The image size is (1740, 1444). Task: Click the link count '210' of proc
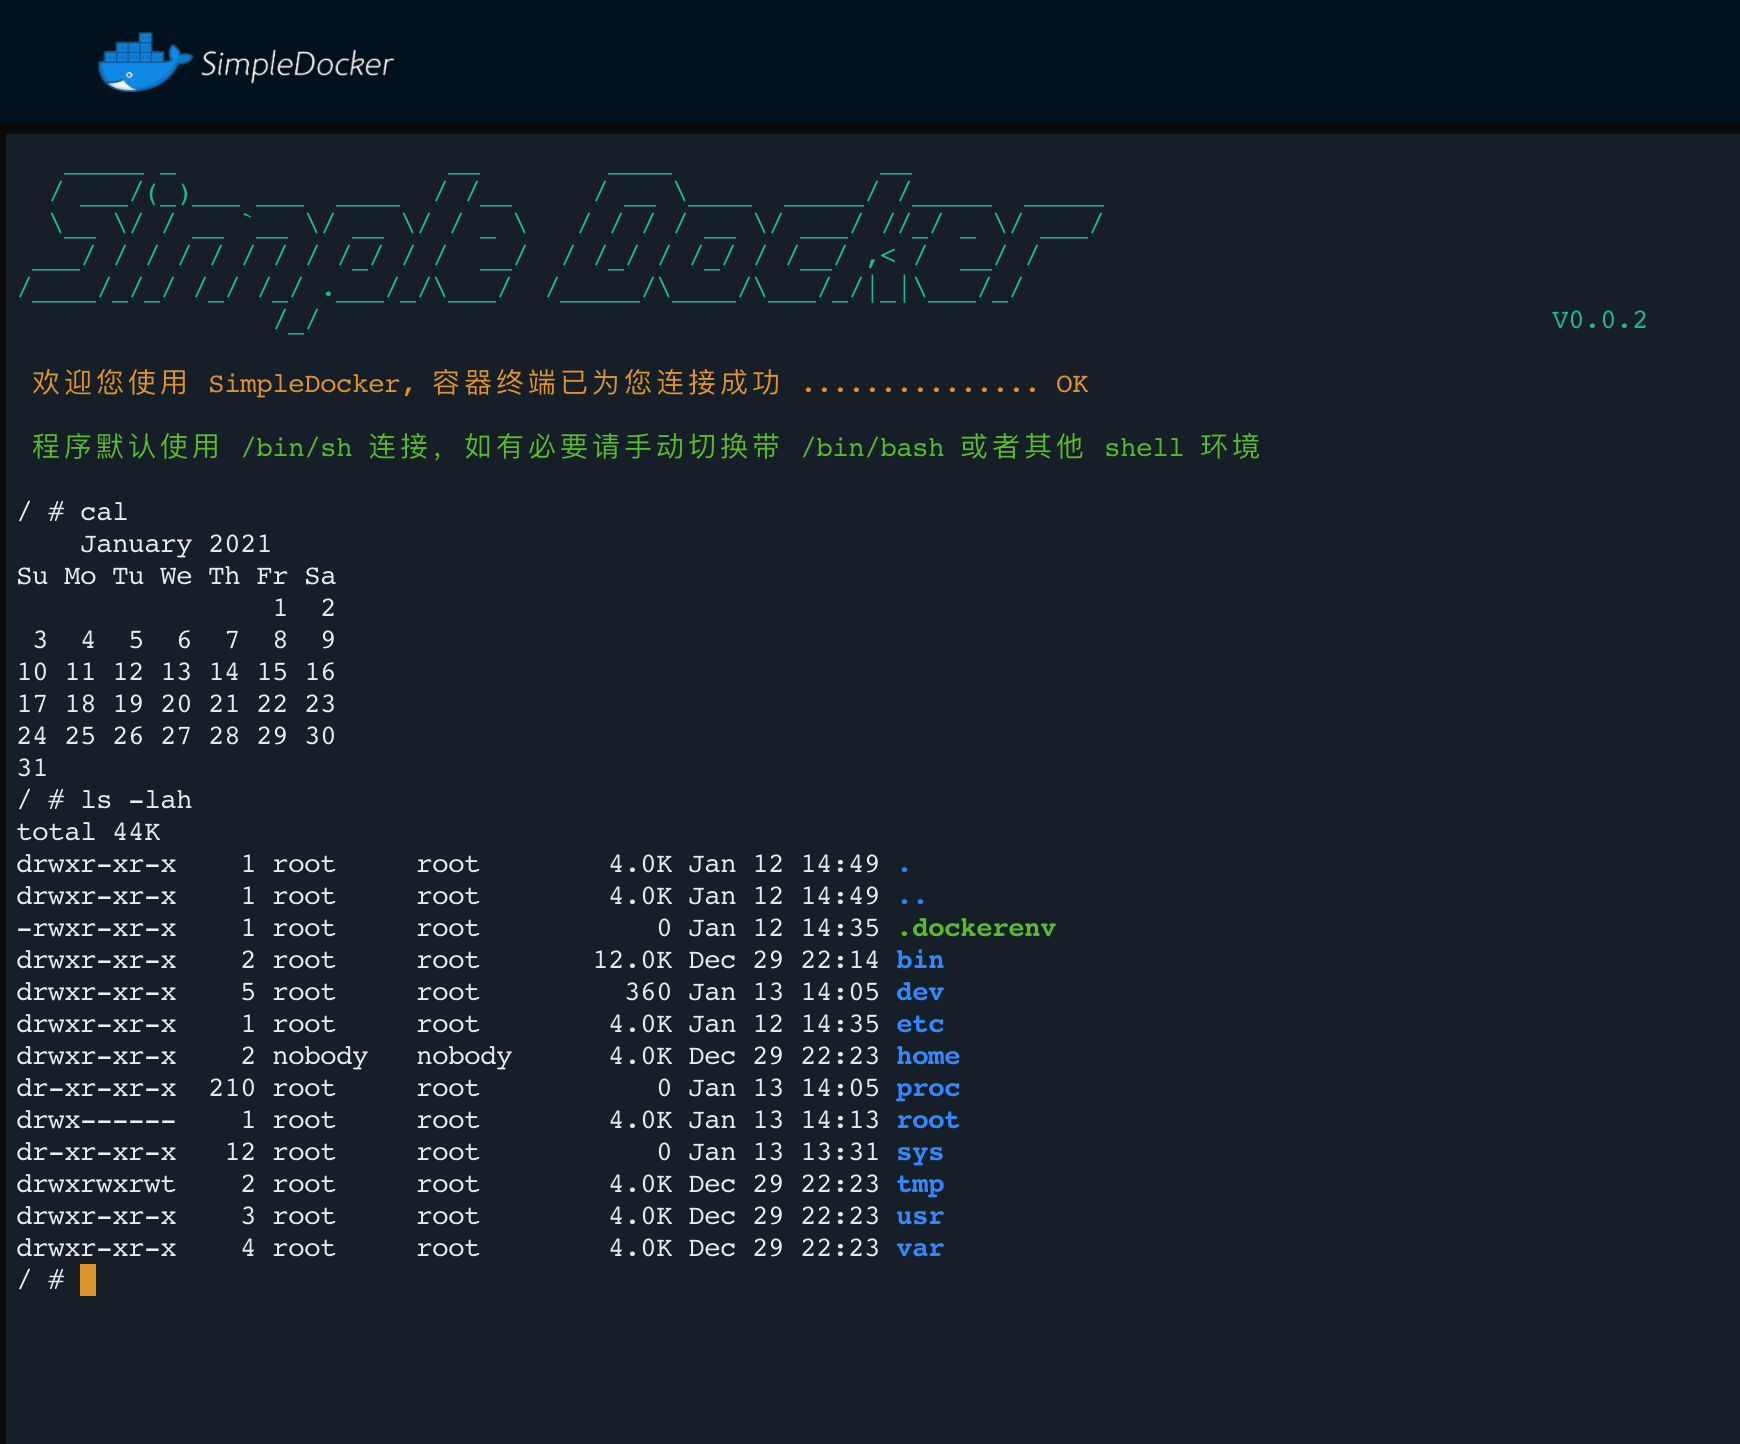(232, 1088)
